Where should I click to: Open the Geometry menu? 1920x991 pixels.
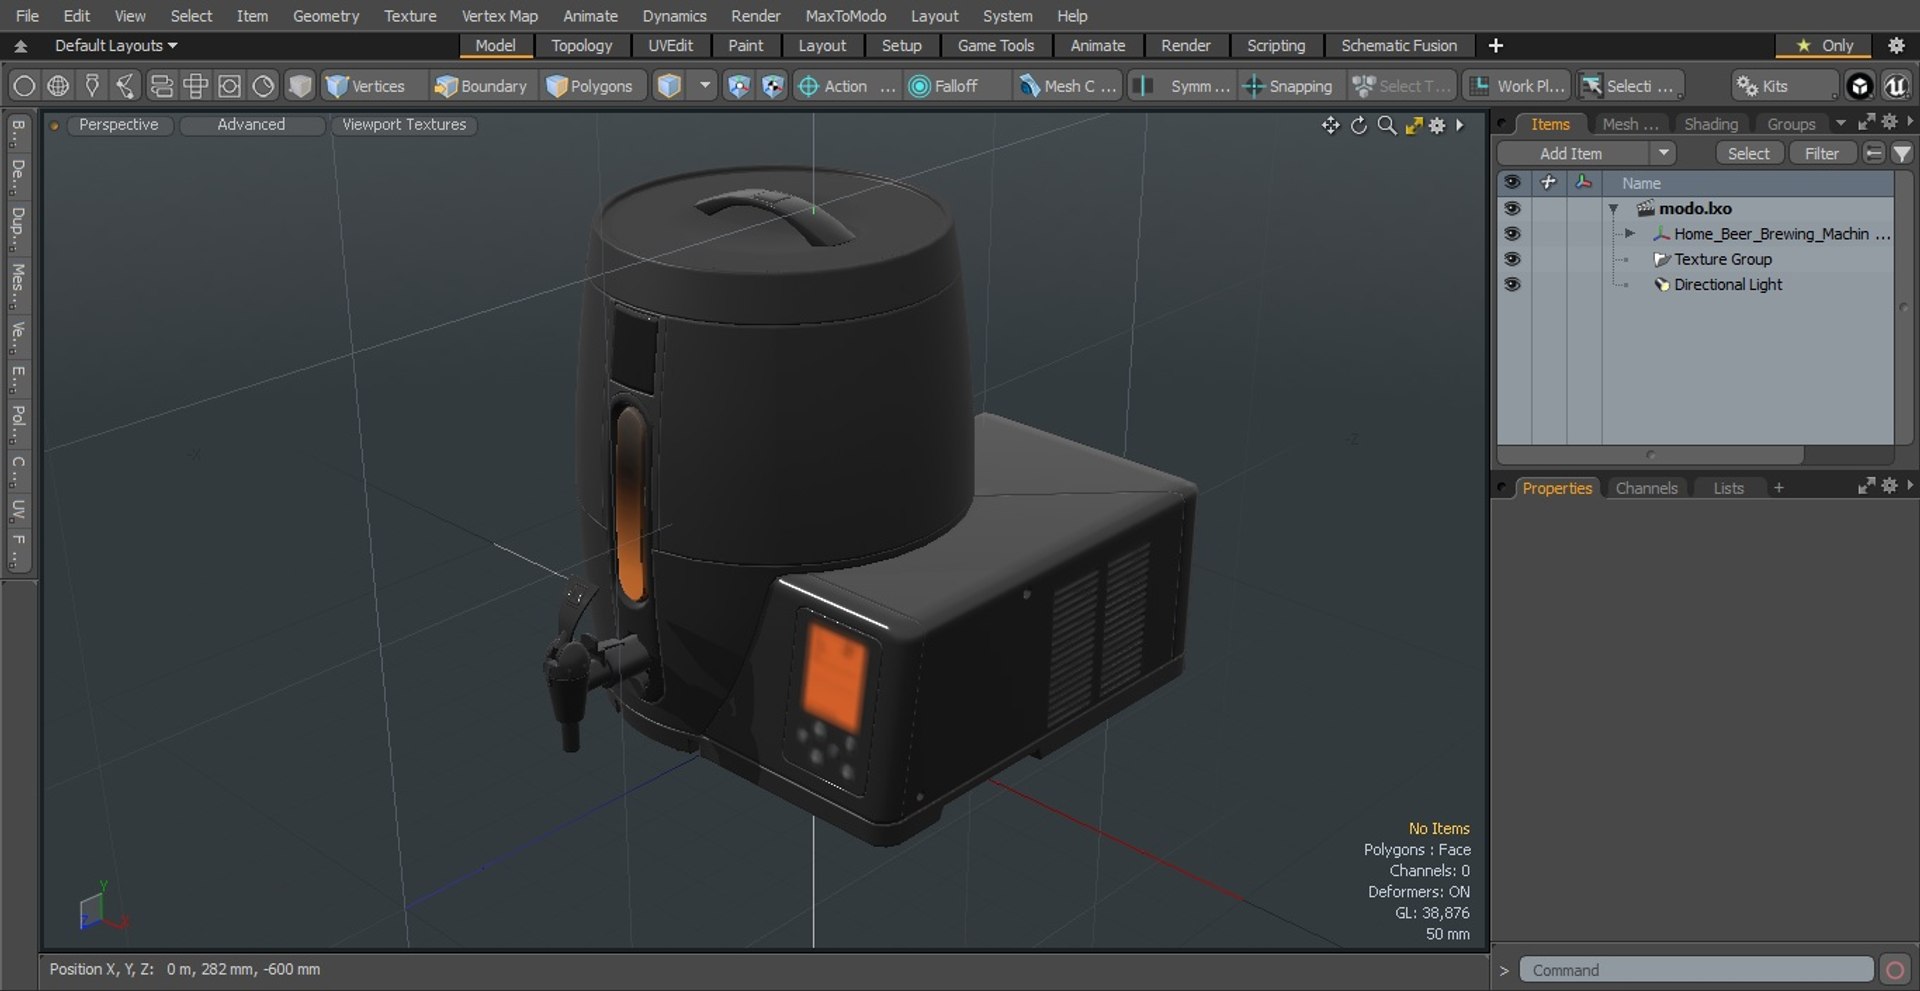click(325, 16)
